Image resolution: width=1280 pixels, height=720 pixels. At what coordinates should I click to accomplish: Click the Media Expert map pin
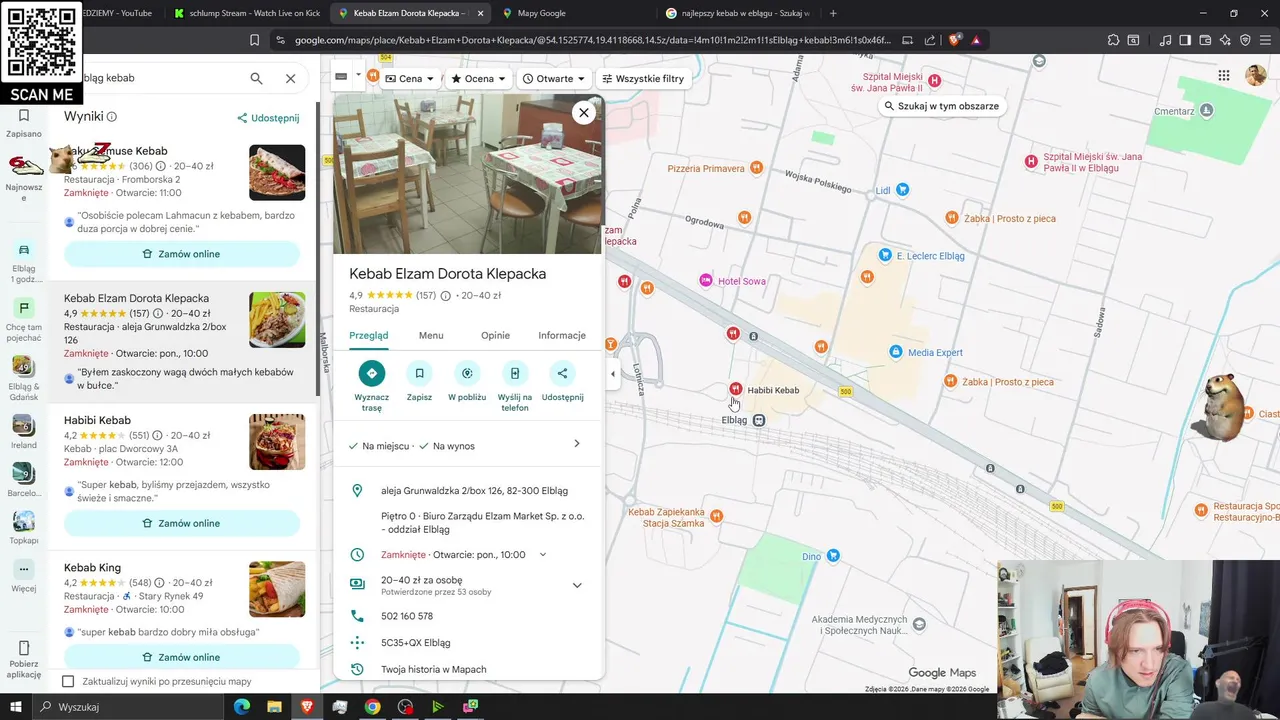(x=896, y=352)
